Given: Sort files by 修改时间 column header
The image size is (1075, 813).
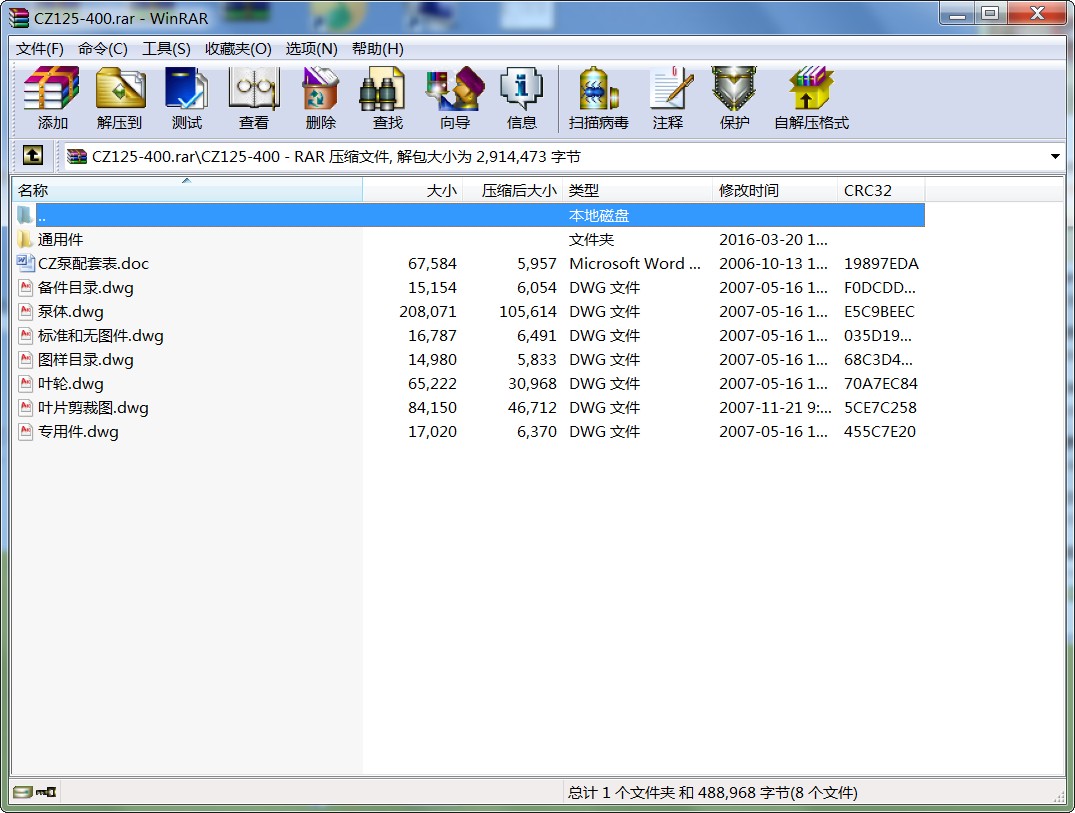Looking at the screenshot, I should point(774,190).
